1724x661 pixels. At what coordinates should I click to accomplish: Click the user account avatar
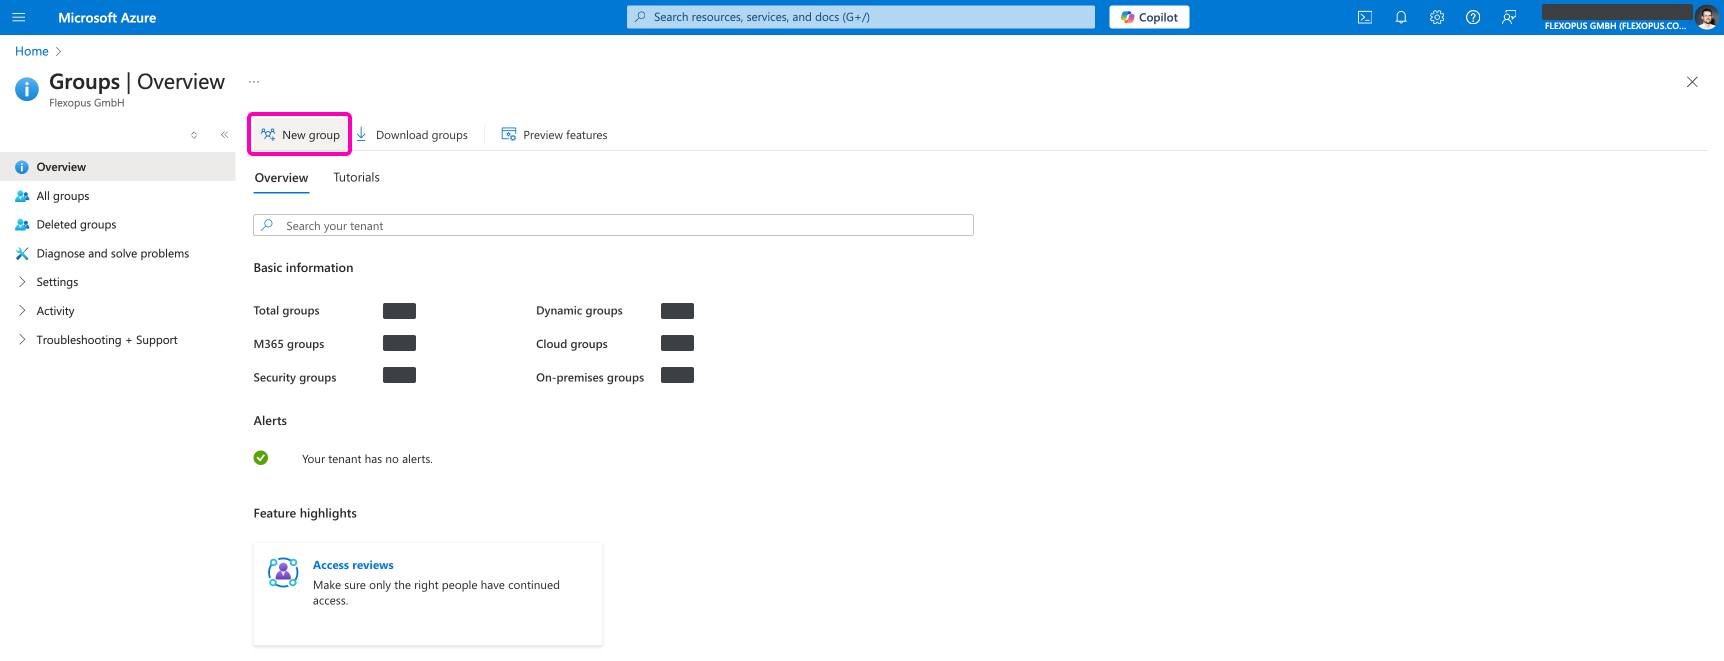[x=1706, y=17]
